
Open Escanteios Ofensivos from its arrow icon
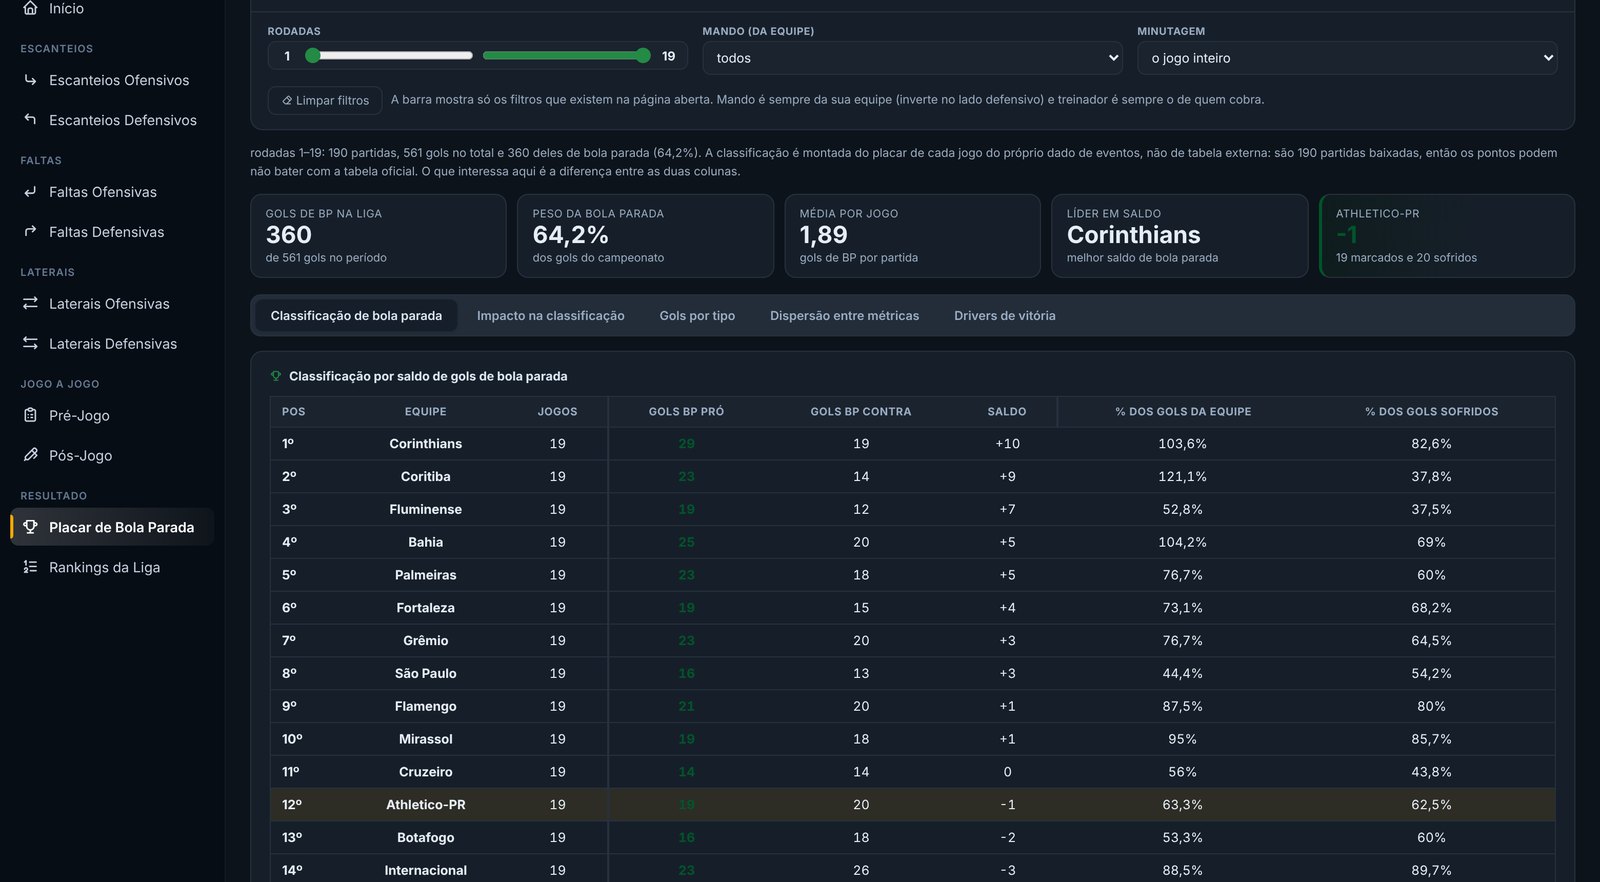pyautogui.click(x=30, y=80)
